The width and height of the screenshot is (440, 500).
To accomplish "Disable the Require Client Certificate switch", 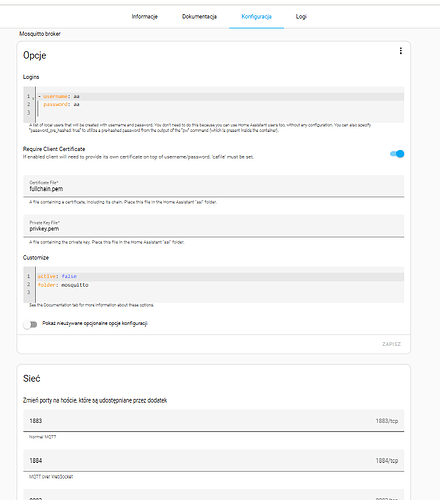I will point(397,154).
